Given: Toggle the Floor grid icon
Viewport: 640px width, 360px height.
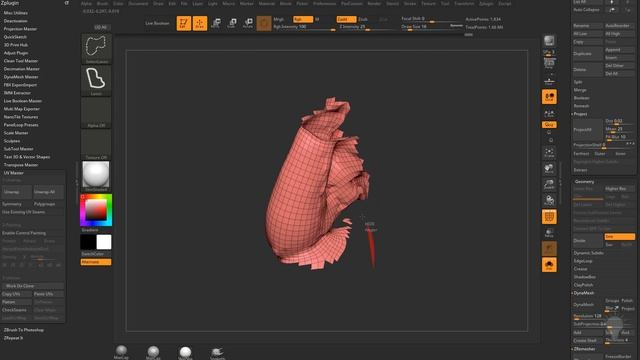Looking at the screenshot, I should tap(549, 81).
